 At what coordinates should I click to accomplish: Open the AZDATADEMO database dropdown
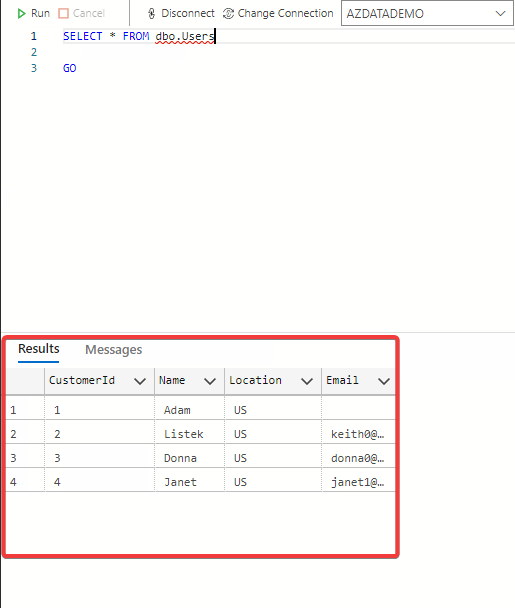pos(427,14)
